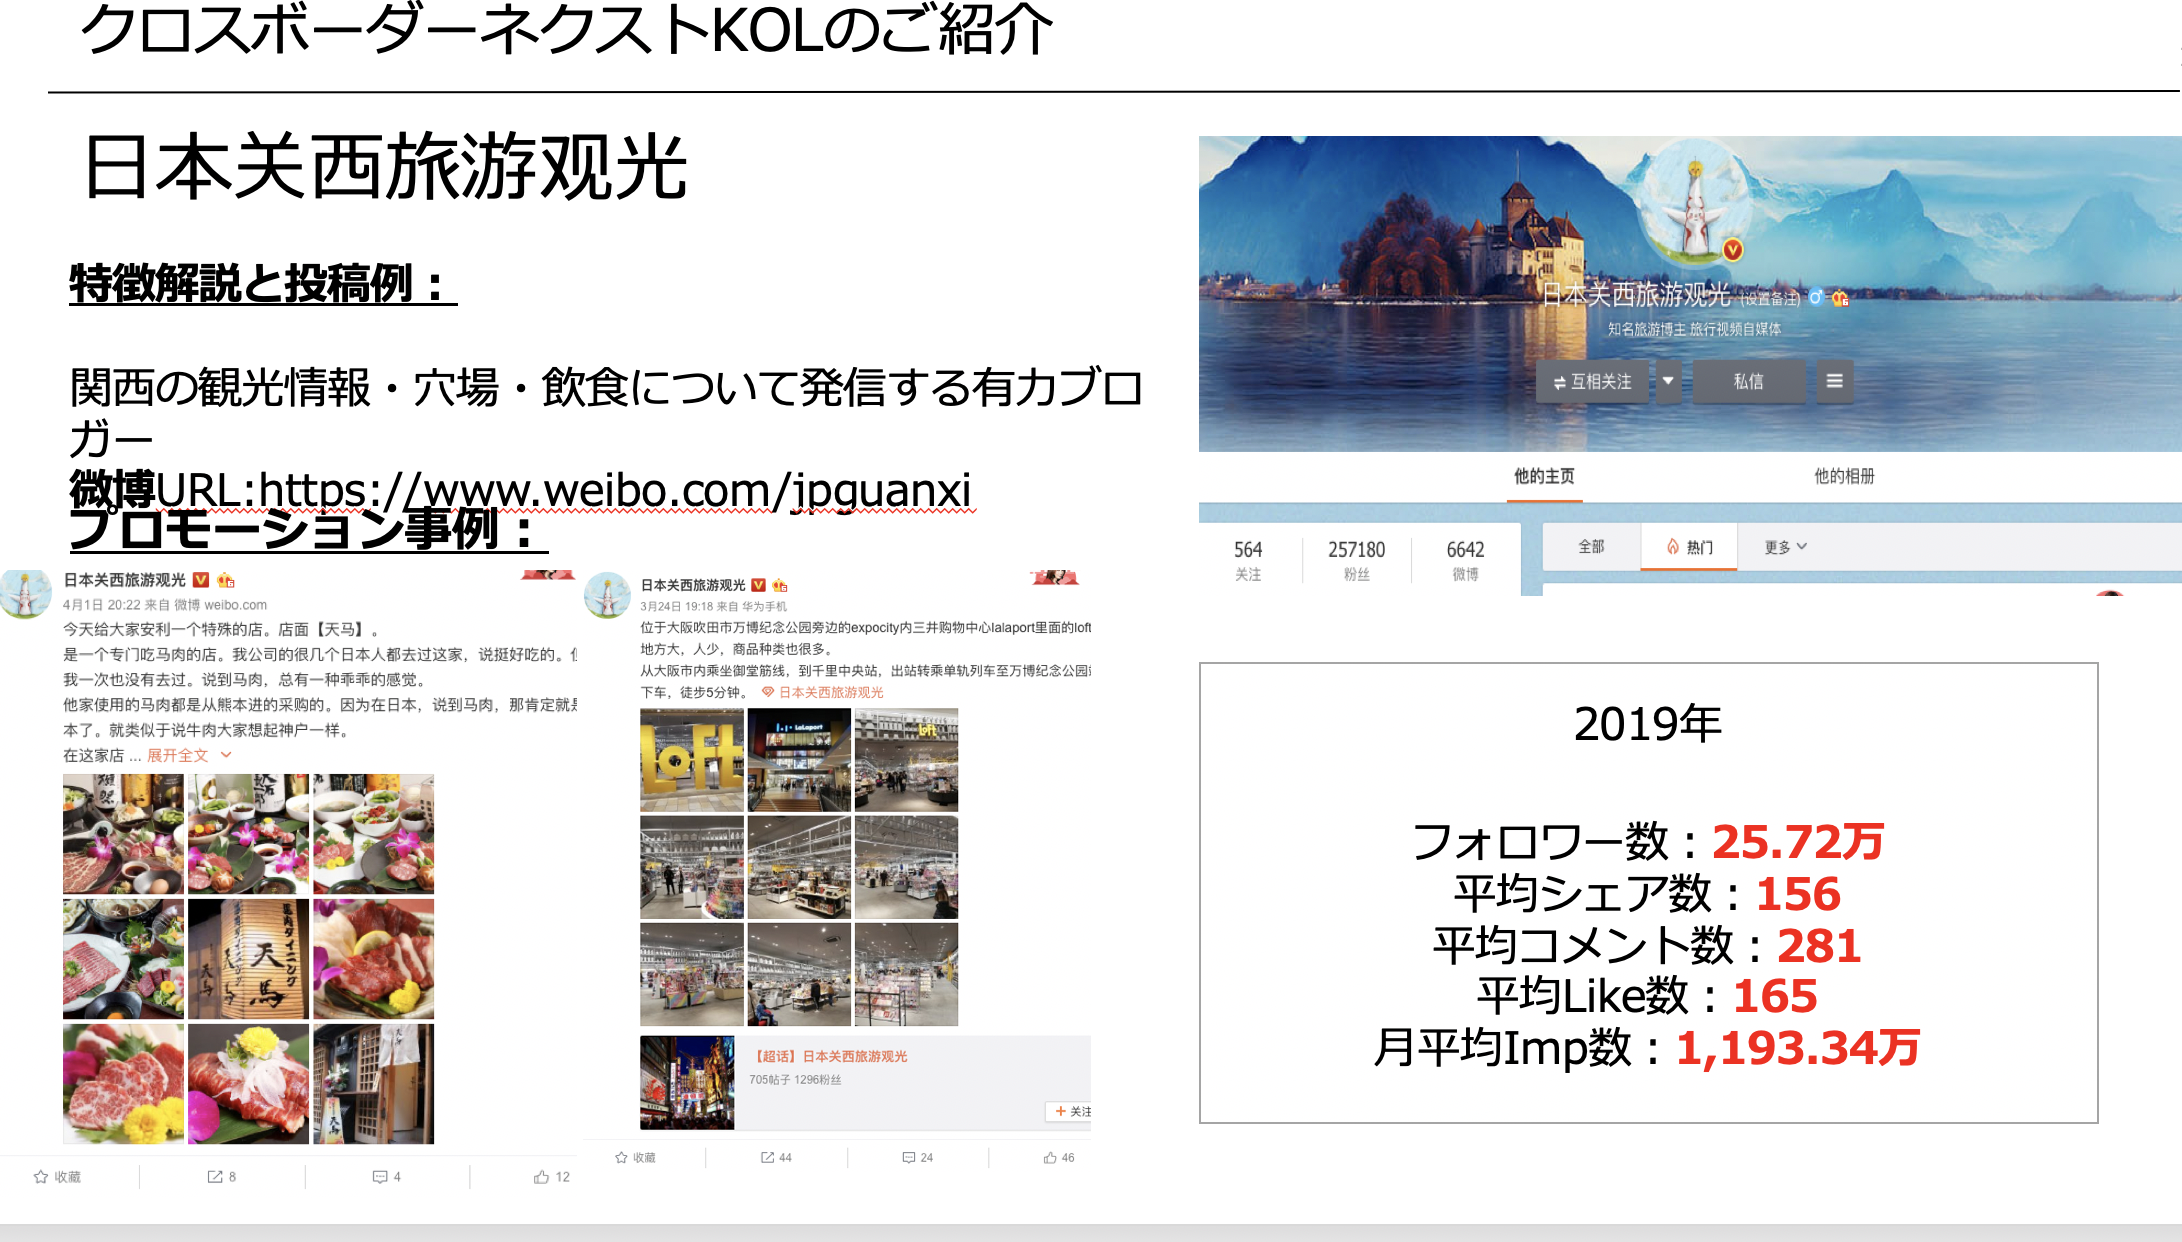
Task: Click the avatar of the March 24 post
Action: [607, 596]
